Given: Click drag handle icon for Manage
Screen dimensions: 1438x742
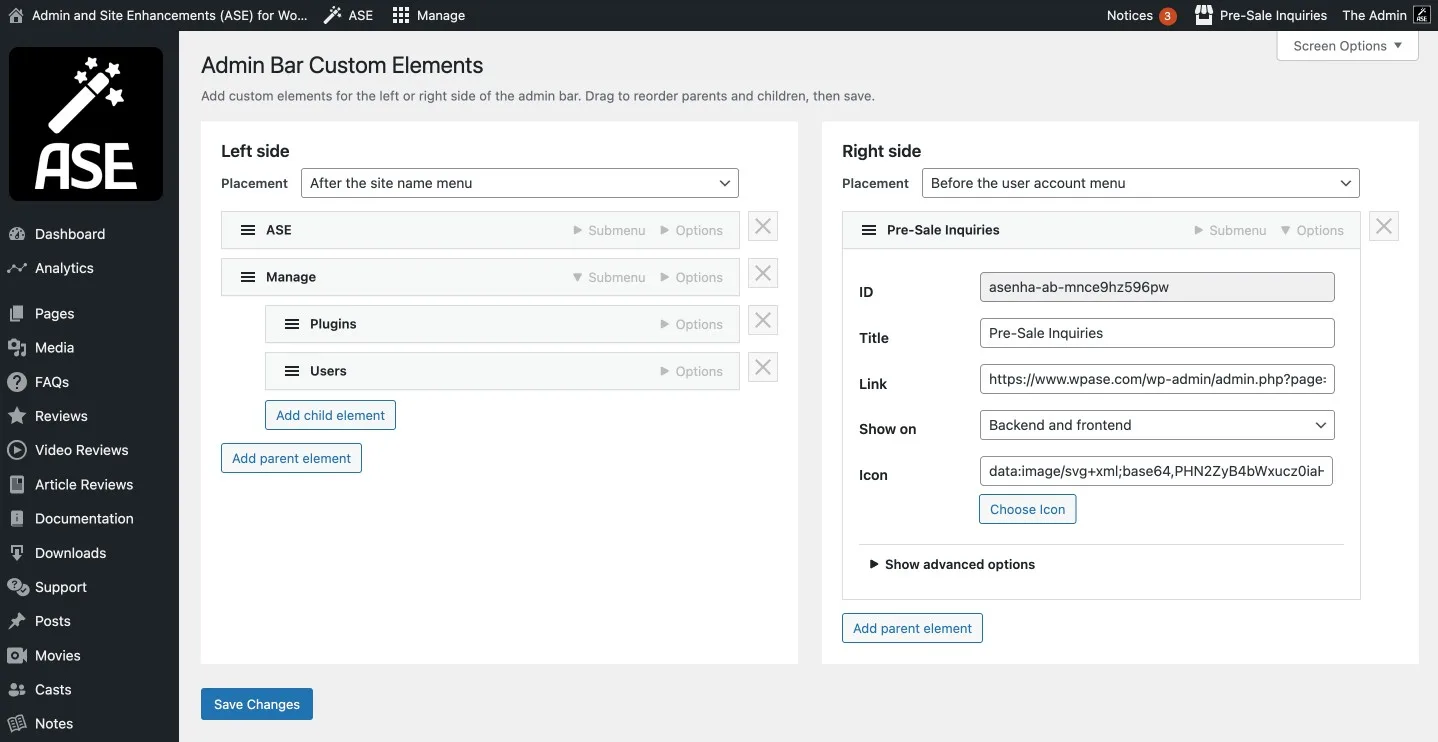Looking at the screenshot, I should pyautogui.click(x=248, y=277).
